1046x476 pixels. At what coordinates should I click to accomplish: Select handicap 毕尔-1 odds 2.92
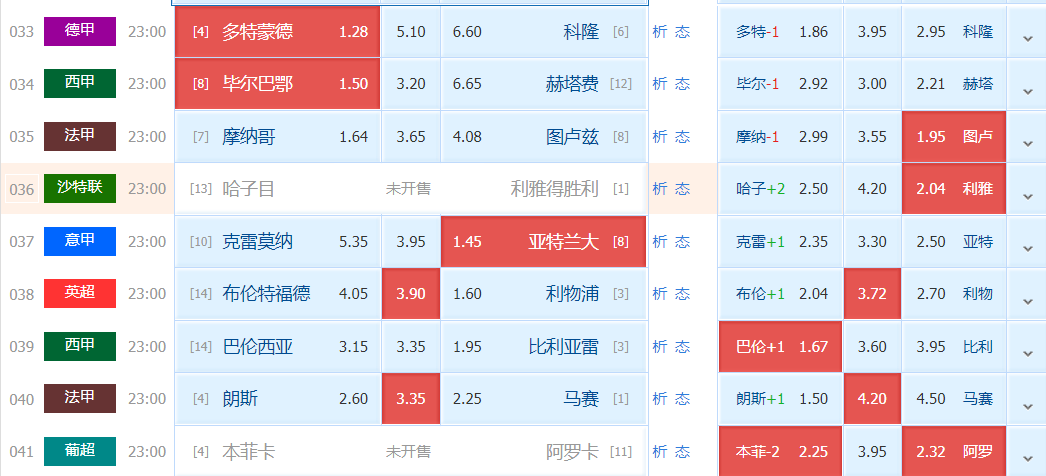coord(780,84)
